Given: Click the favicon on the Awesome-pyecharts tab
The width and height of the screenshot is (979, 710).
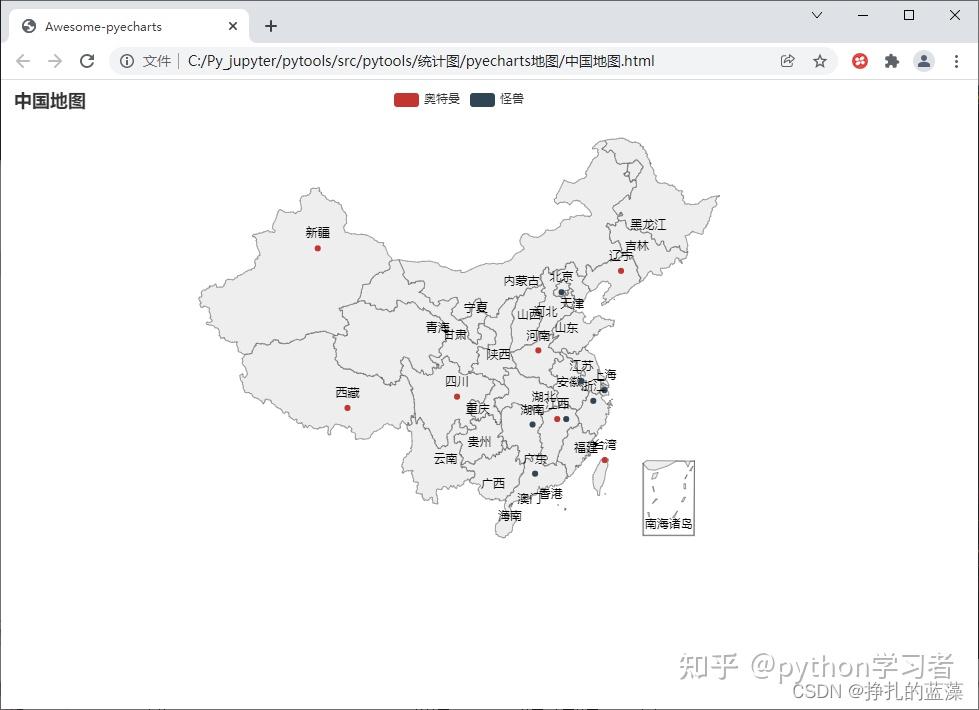Looking at the screenshot, I should pyautogui.click(x=29, y=25).
